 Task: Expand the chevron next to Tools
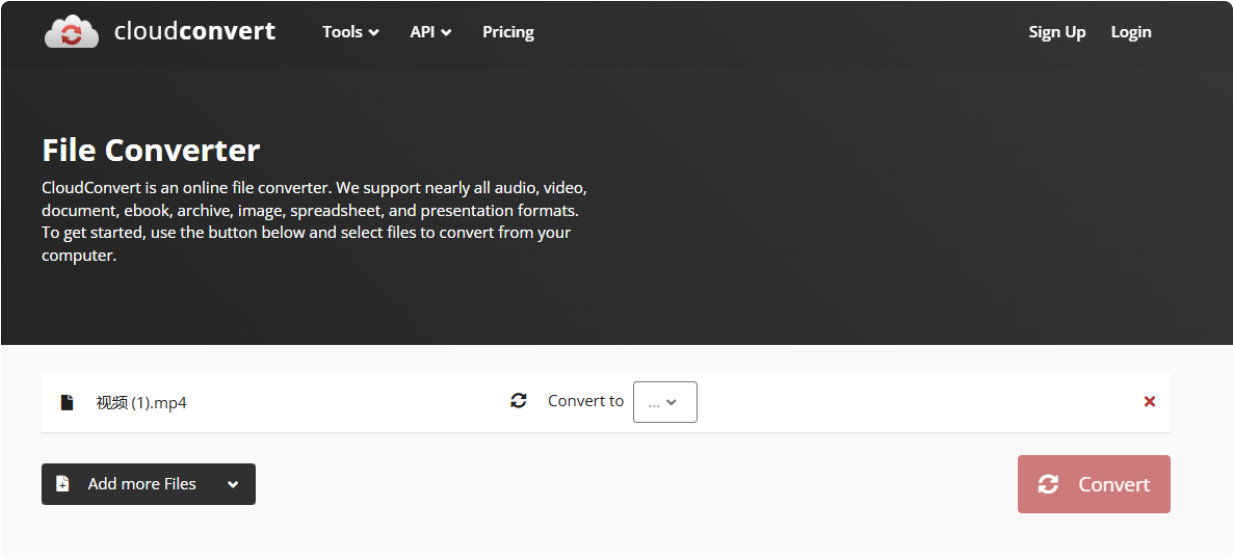[x=374, y=33]
